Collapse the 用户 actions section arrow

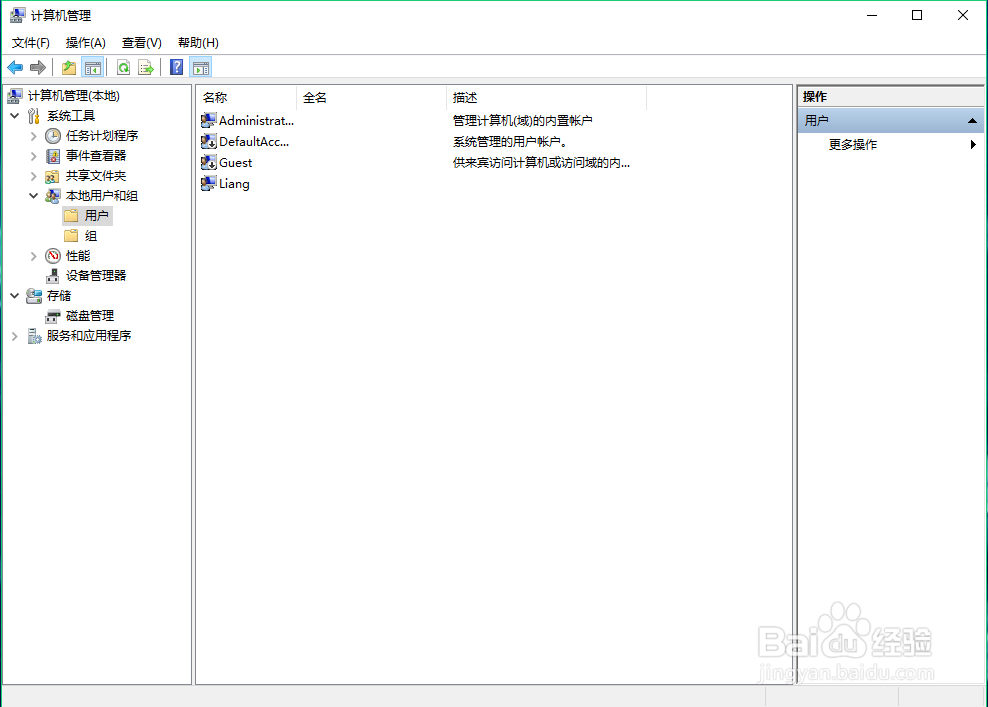(972, 120)
